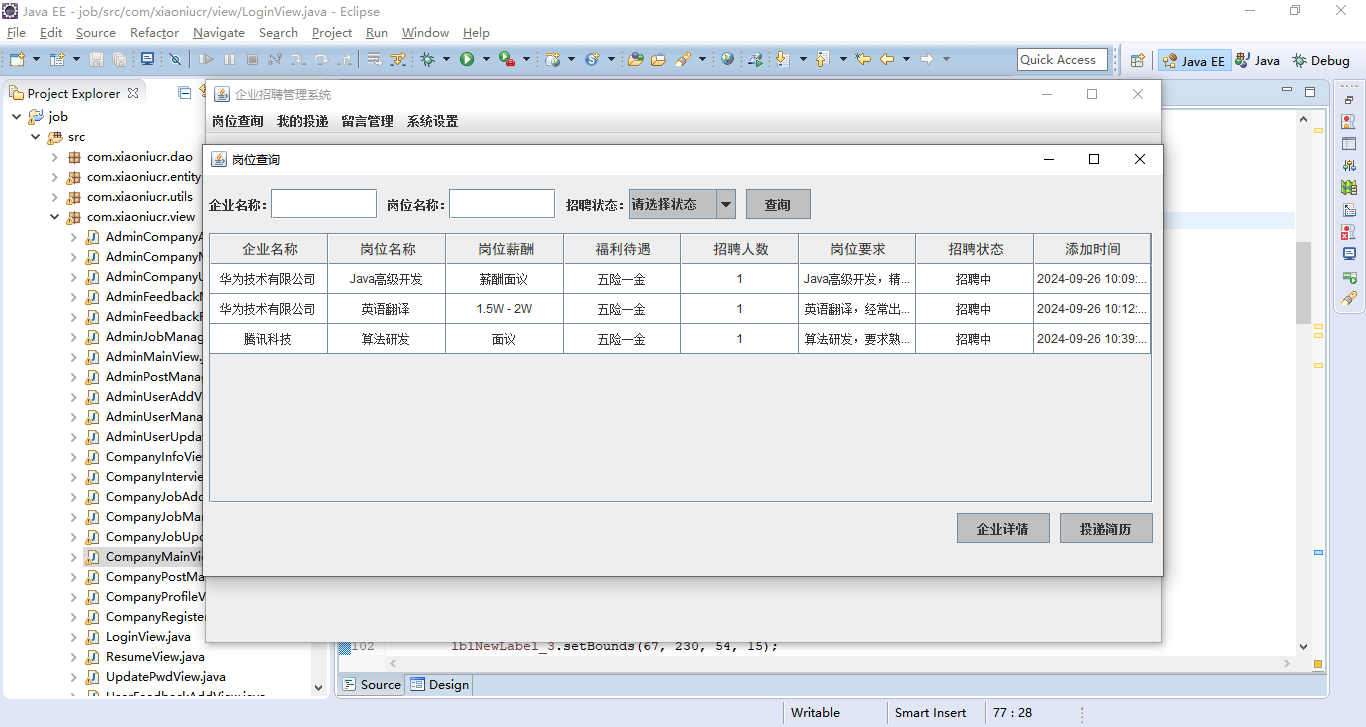Screen dimensions: 1366x727
Task: Expand the com.xiaoniucr.dao package
Action: click(x=55, y=156)
